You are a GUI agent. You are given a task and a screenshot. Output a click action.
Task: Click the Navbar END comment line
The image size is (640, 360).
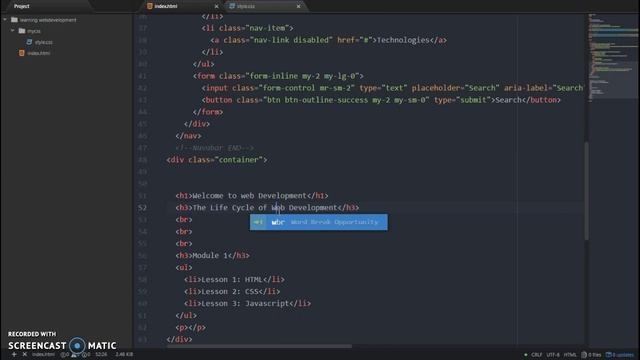[x=215, y=148]
